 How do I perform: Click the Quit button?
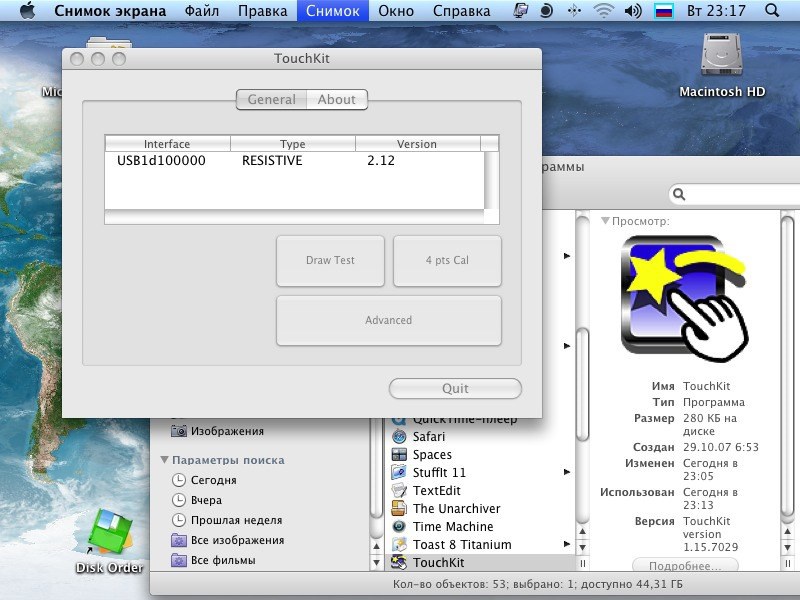(455, 389)
